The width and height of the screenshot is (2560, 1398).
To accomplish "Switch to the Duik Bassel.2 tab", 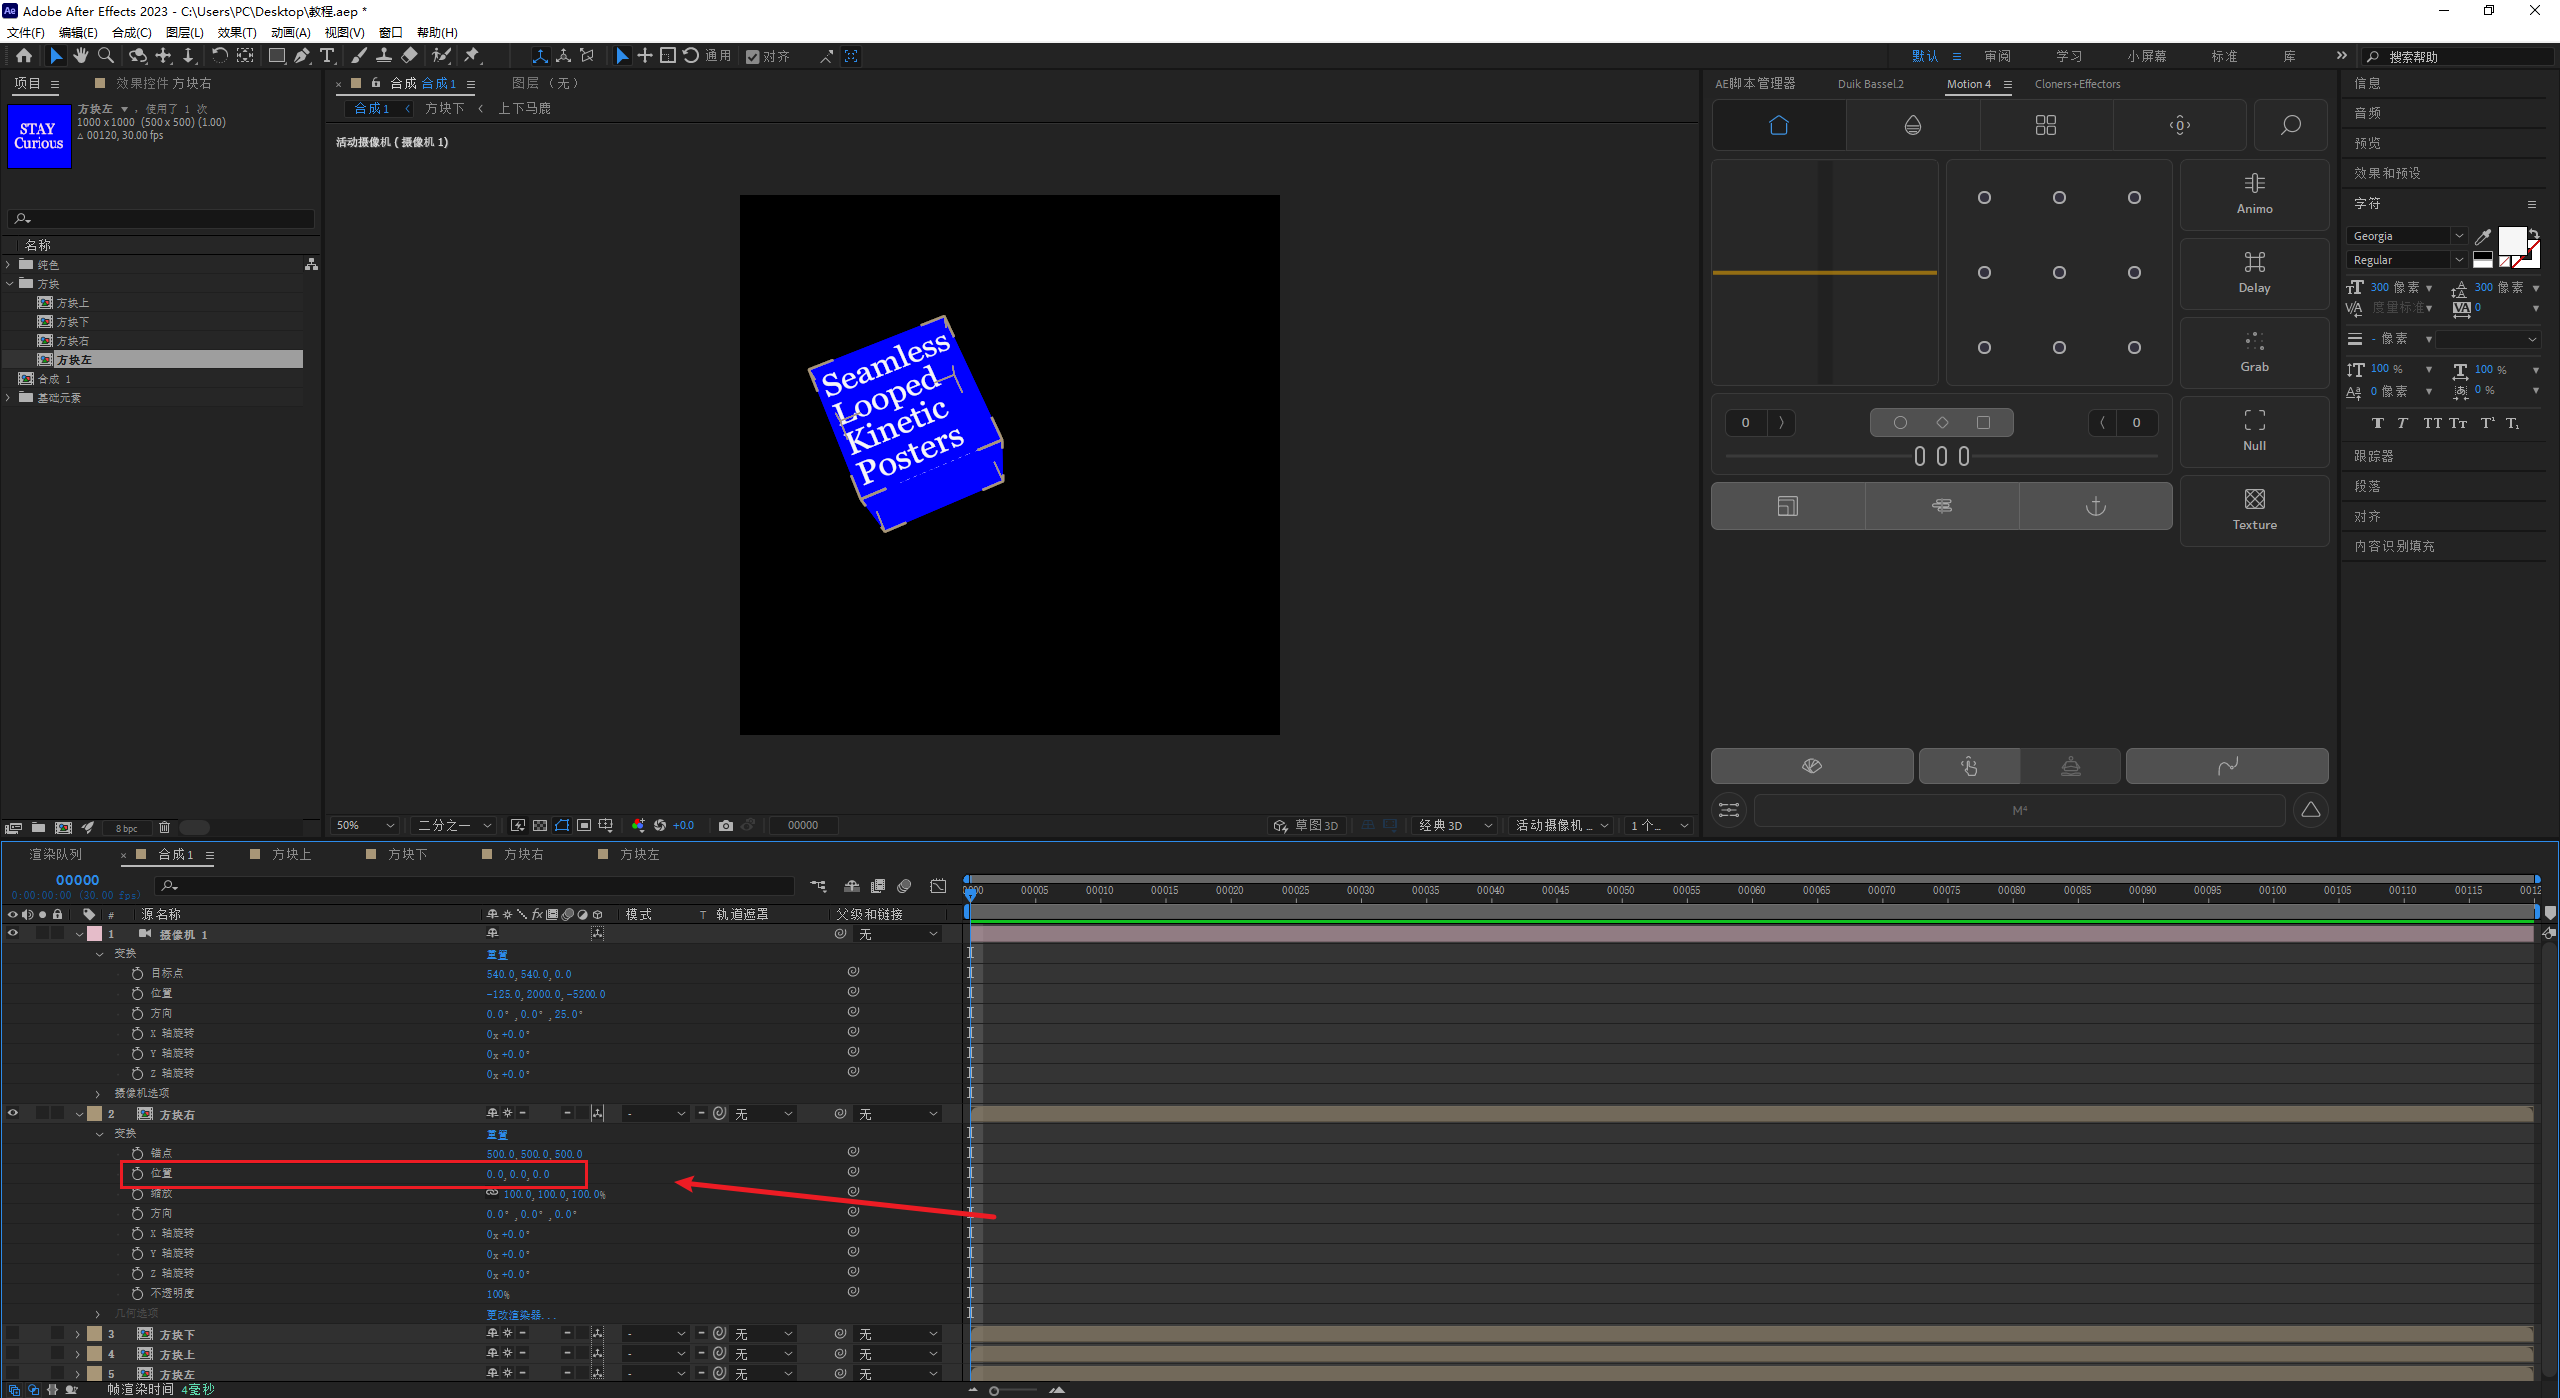I will pos(1870,84).
